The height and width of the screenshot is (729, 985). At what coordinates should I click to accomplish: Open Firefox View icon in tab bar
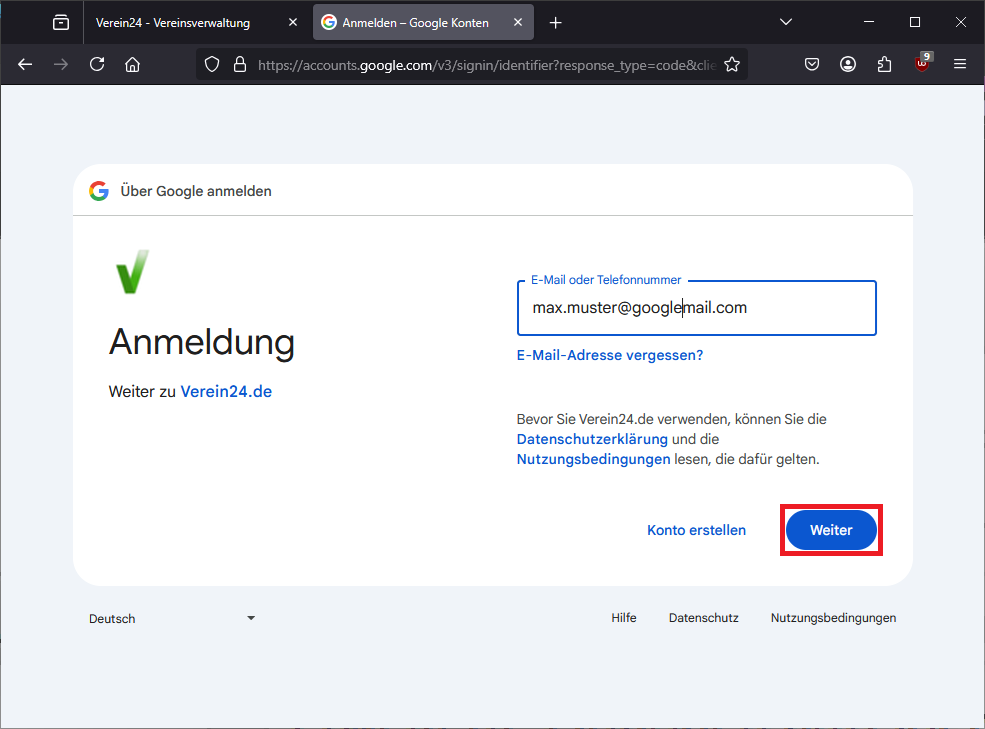point(61,23)
